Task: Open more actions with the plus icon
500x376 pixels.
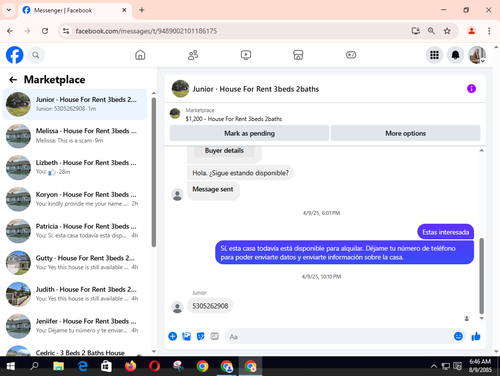Action: click(172, 336)
